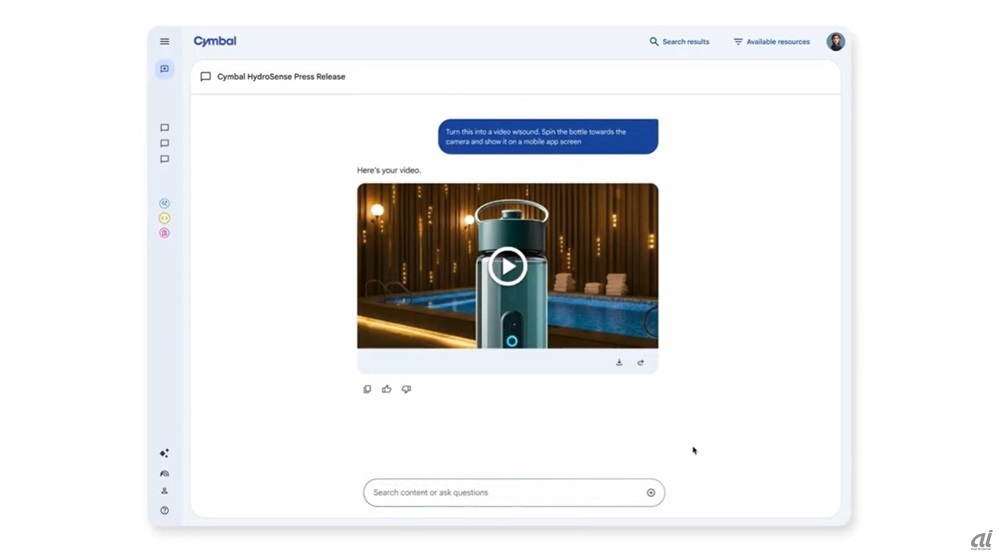Click the Cymbal logo
Screen dimensions: 1000x558
coord(215,42)
